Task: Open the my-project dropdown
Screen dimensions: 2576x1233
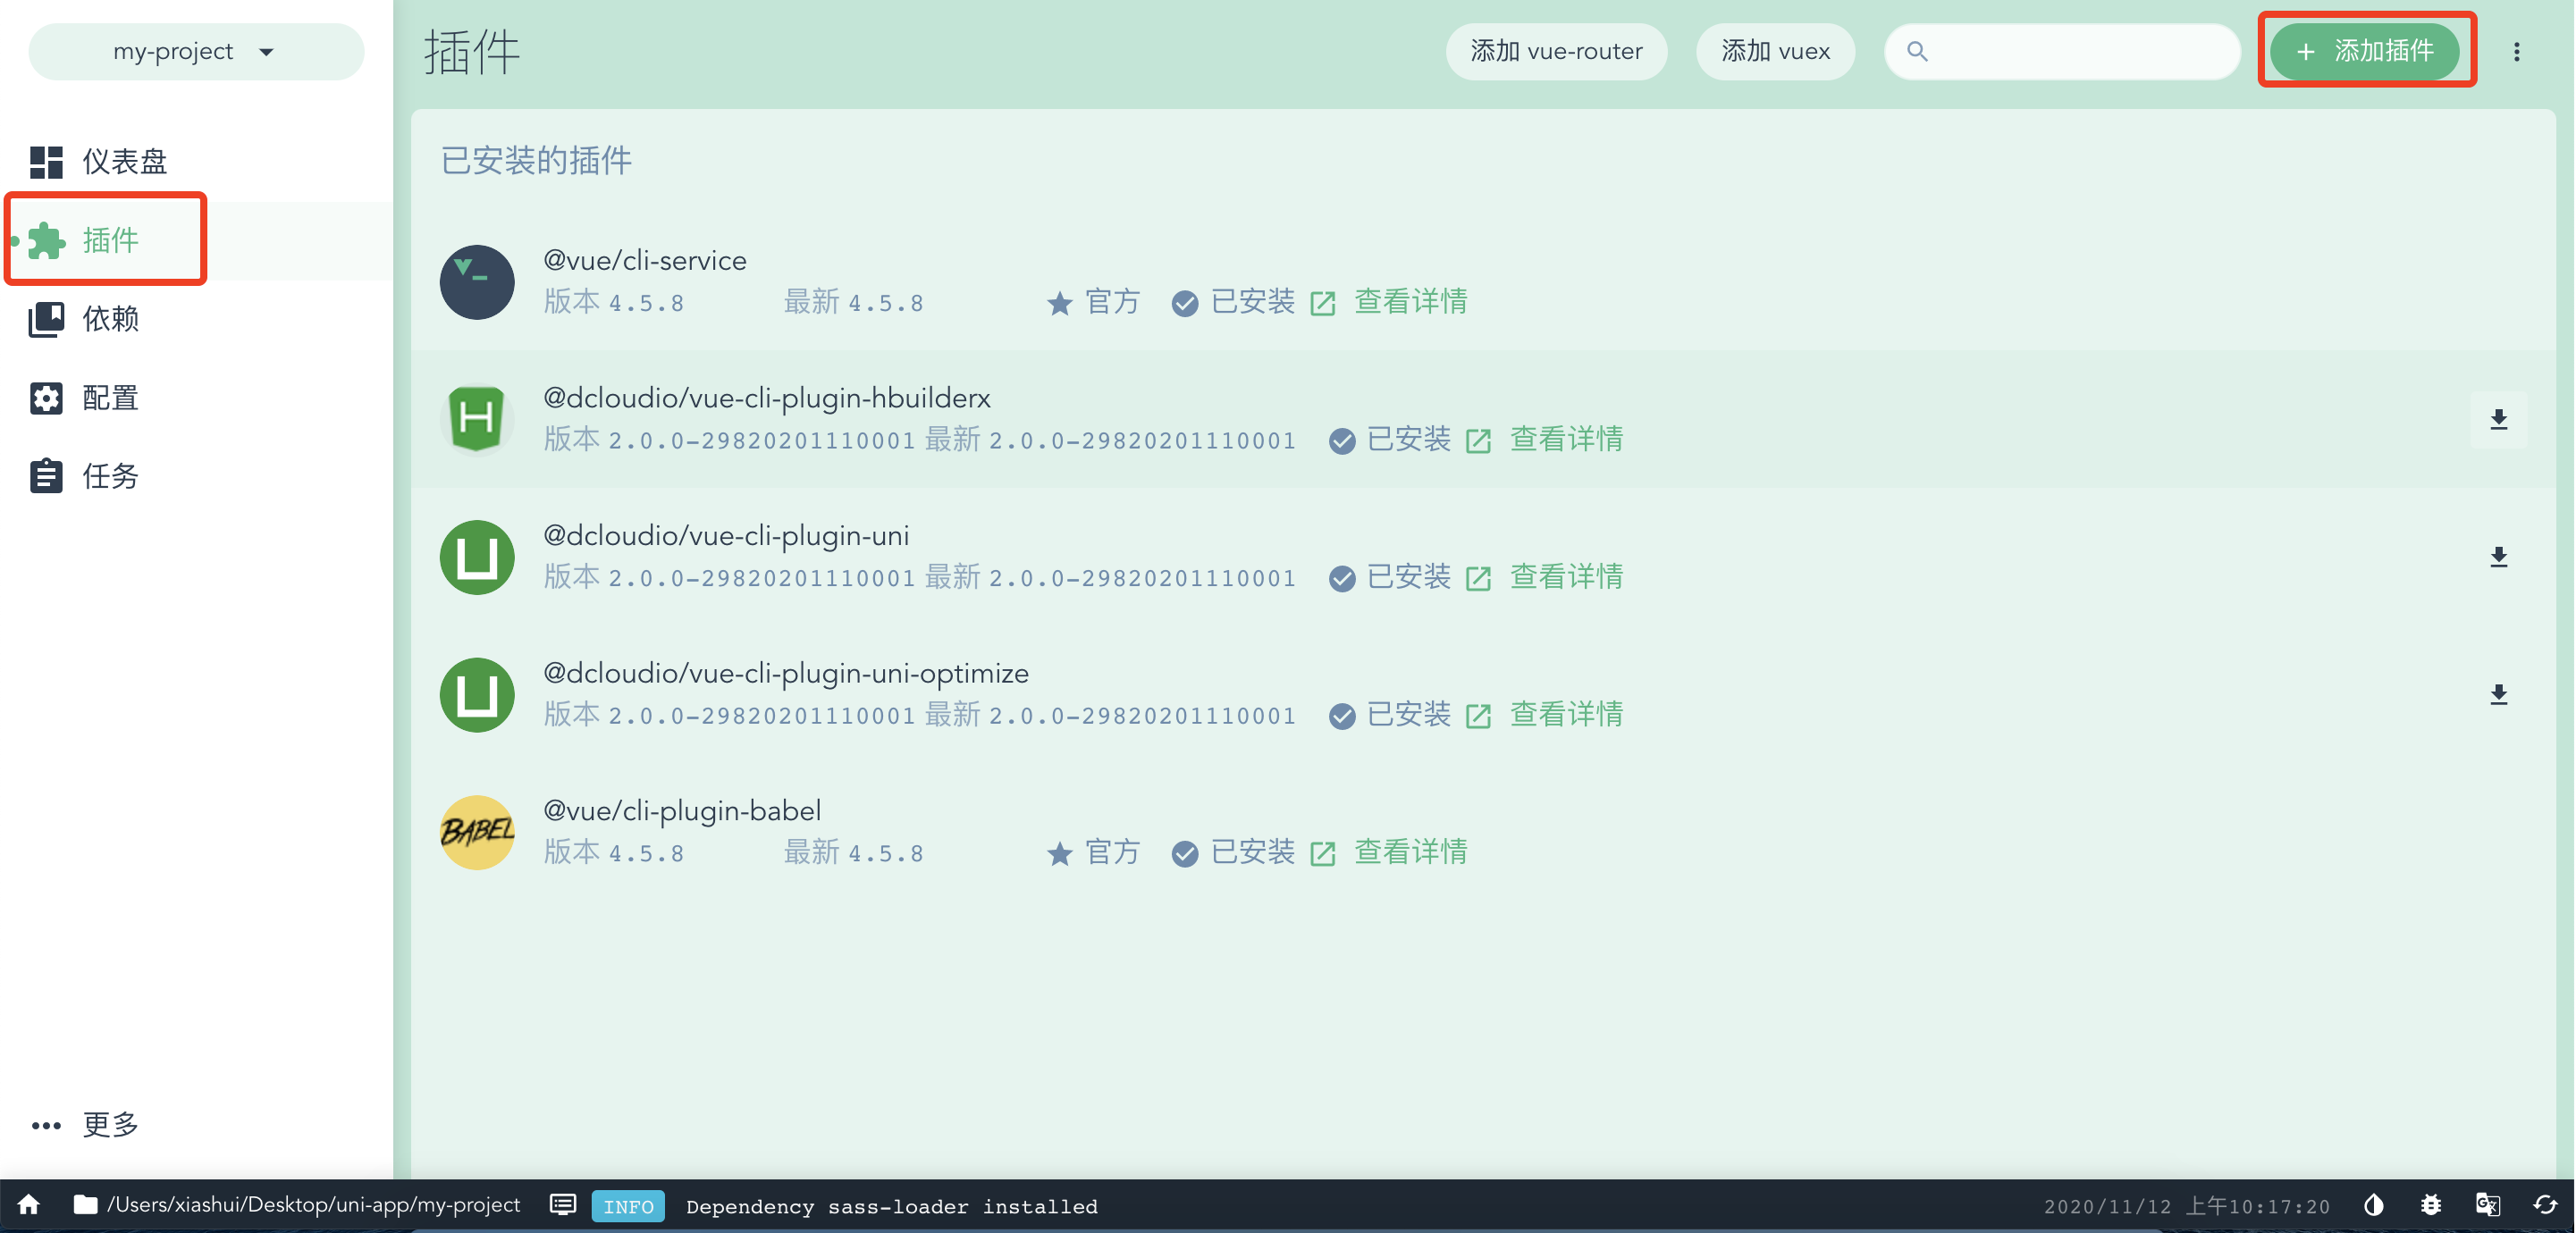Action: pos(196,52)
